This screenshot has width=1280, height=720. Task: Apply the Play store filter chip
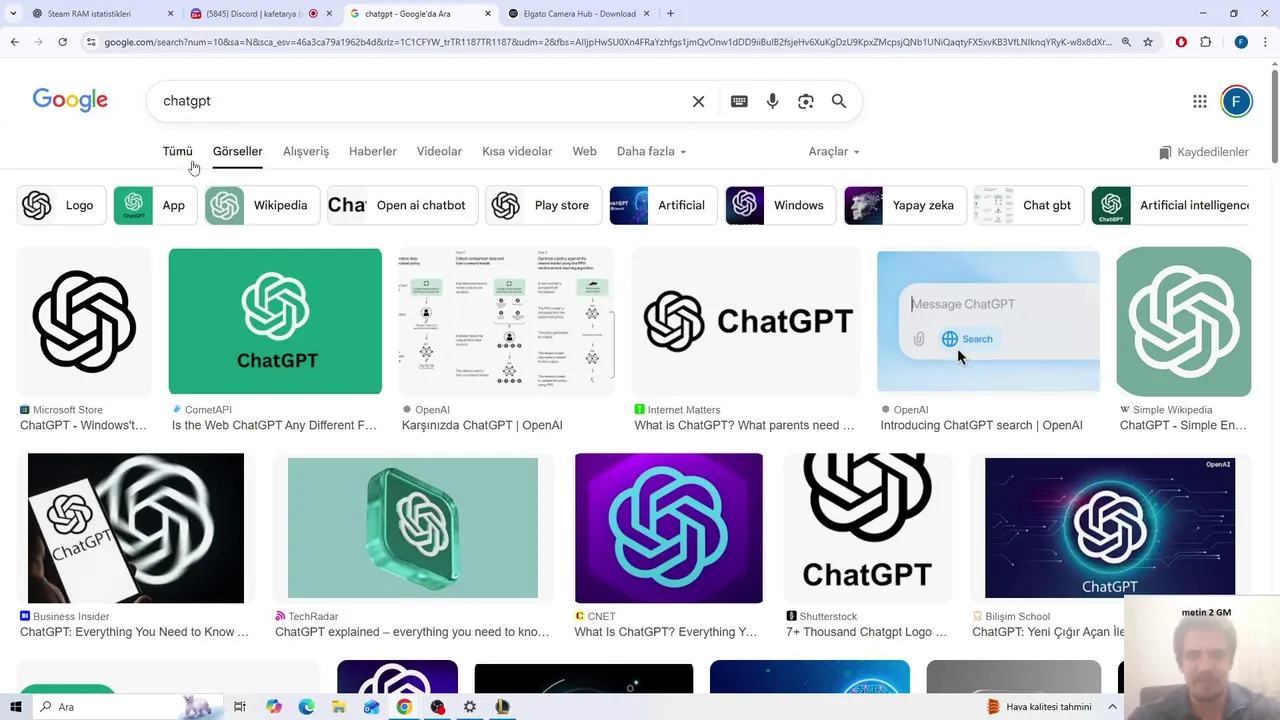[x=543, y=205]
